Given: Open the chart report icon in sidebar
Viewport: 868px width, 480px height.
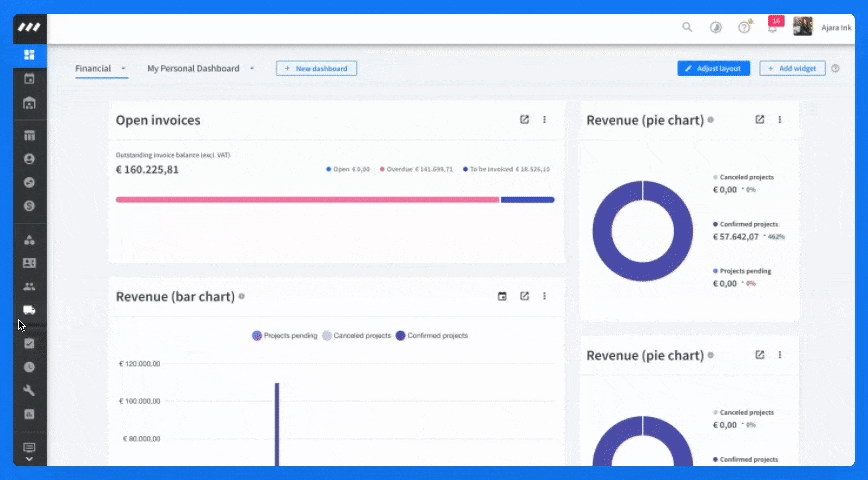Looking at the screenshot, I should tap(29, 414).
